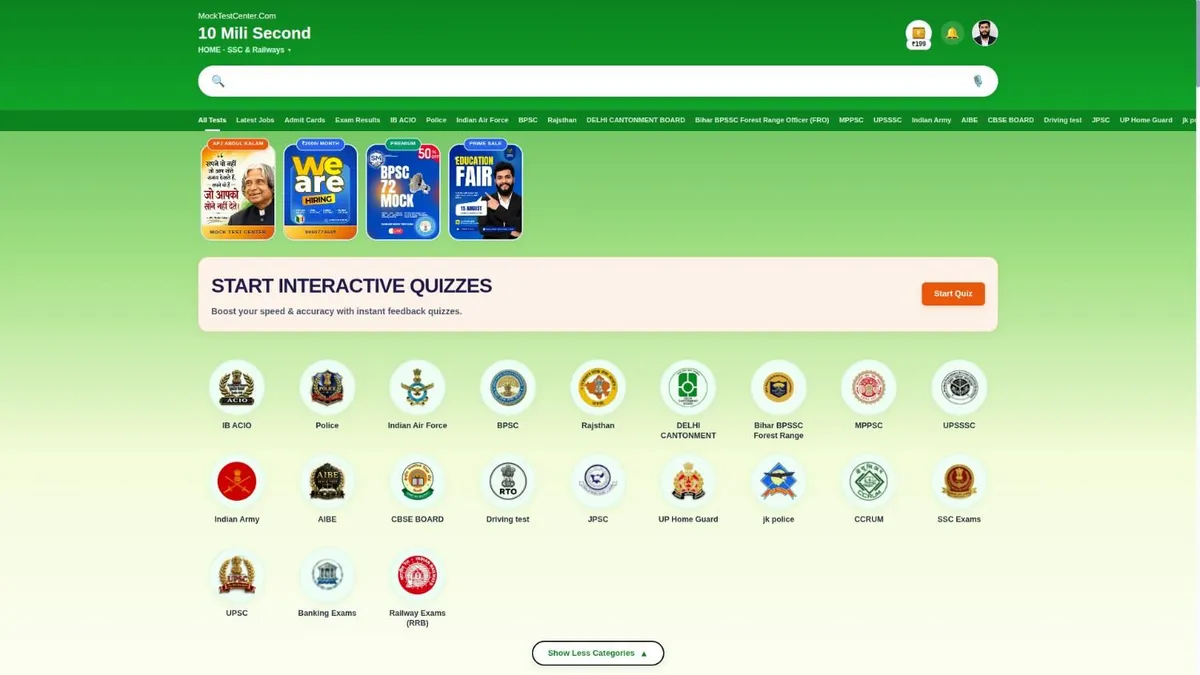Open the CBSE BOARD category icon
The width and height of the screenshot is (1200, 675).
click(417, 482)
